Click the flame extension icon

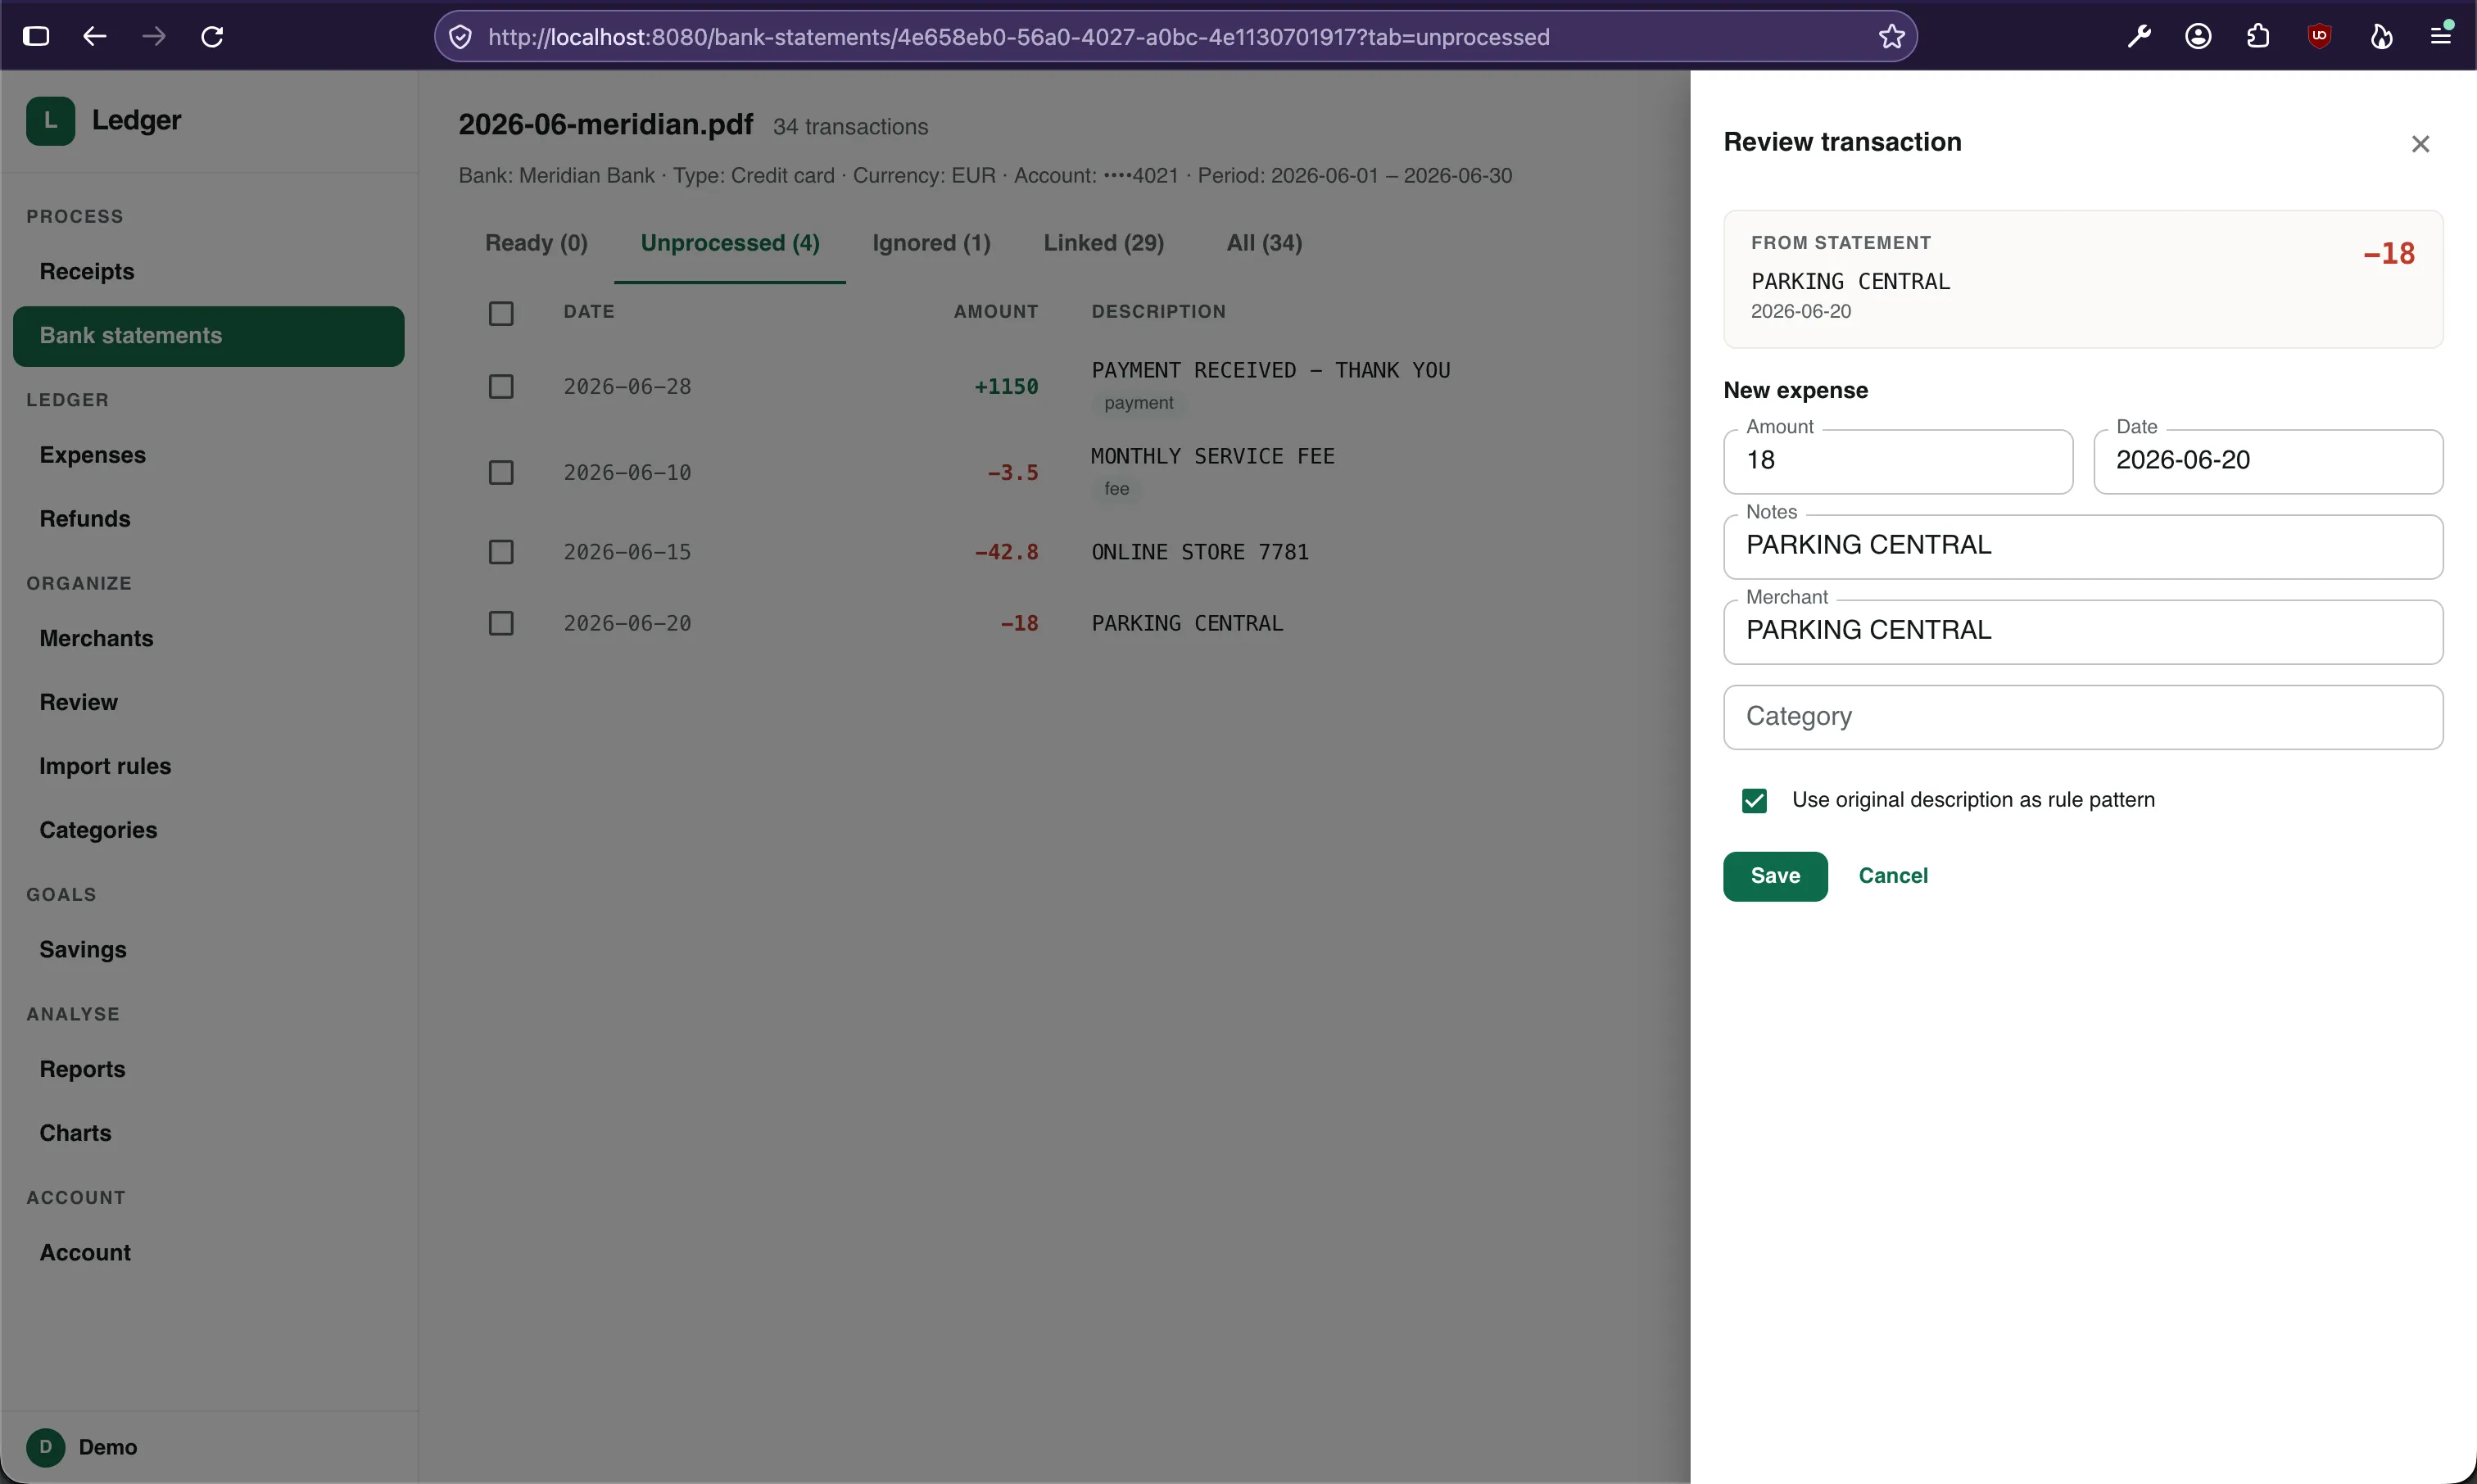point(2381,37)
